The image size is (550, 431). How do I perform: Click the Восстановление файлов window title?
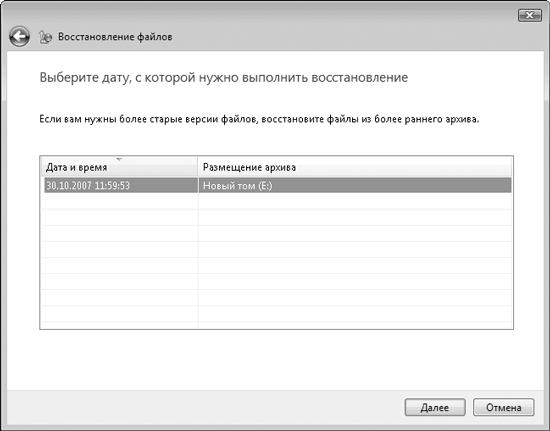115,37
